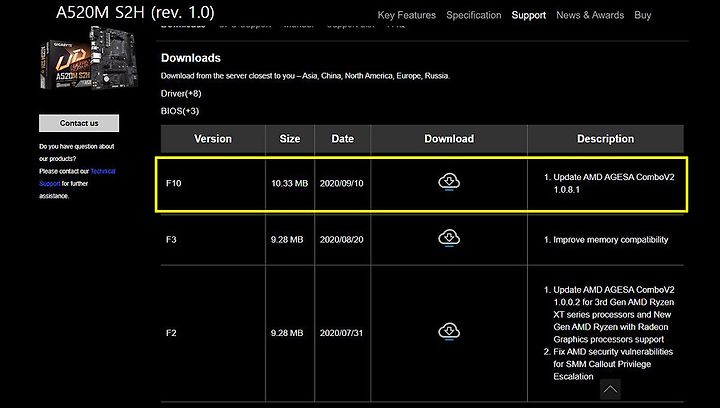
Task: Expand the Driver(+8) section
Action: click(x=181, y=94)
